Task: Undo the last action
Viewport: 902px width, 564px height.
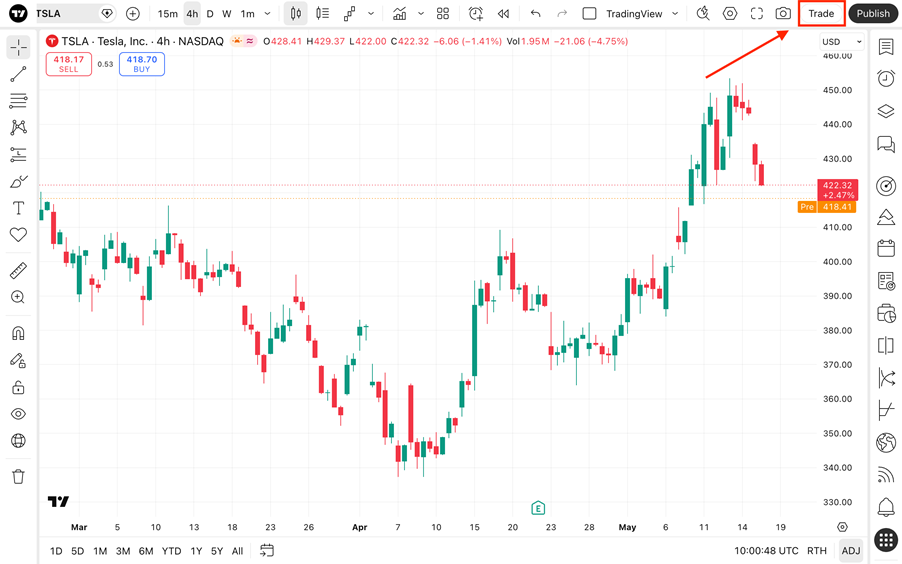Action: click(x=536, y=13)
